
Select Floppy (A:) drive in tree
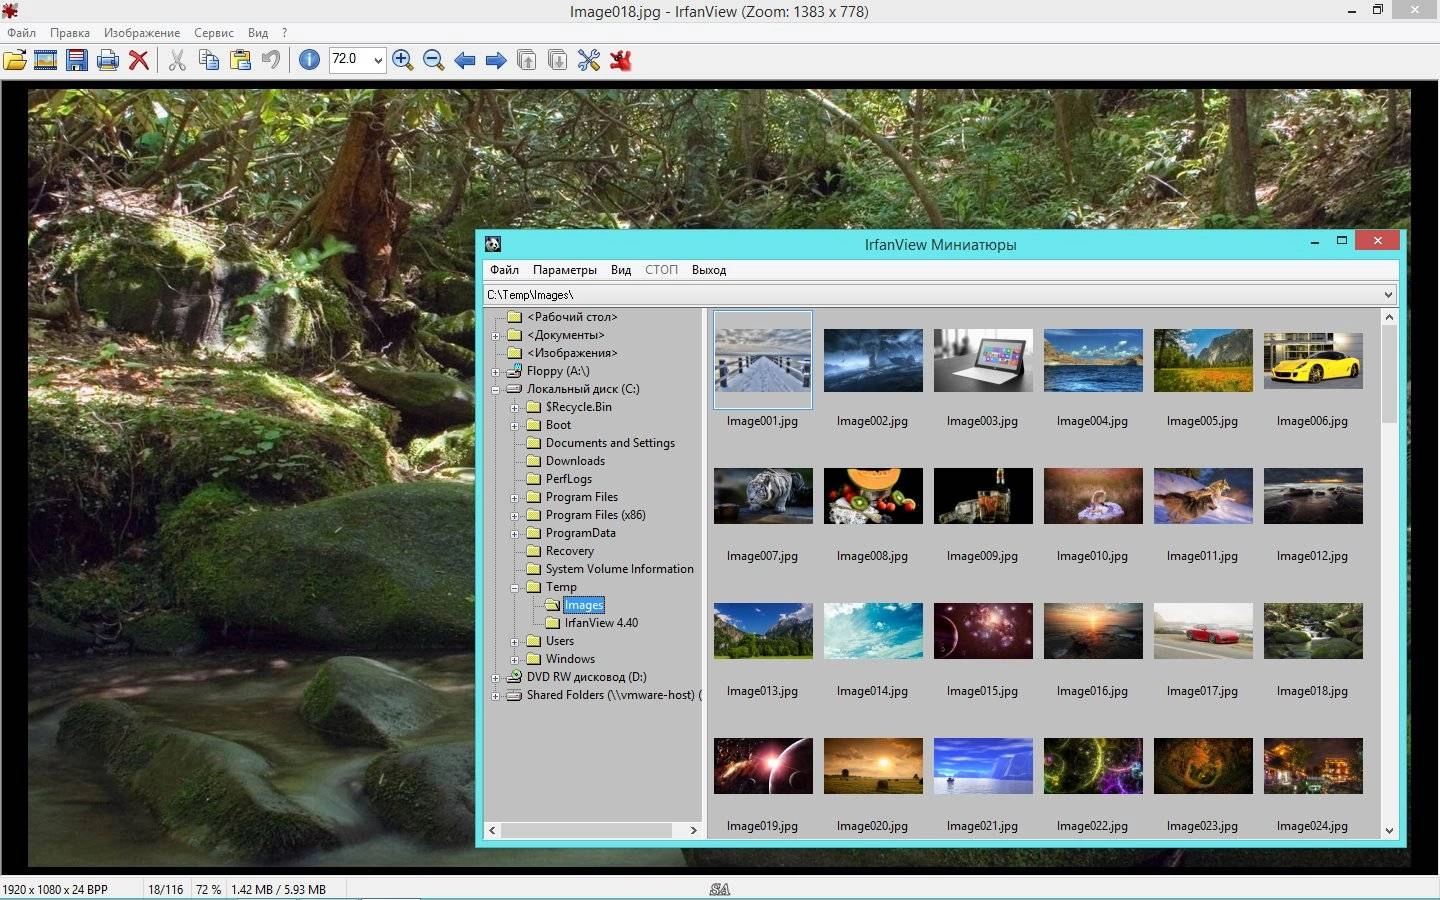click(558, 371)
